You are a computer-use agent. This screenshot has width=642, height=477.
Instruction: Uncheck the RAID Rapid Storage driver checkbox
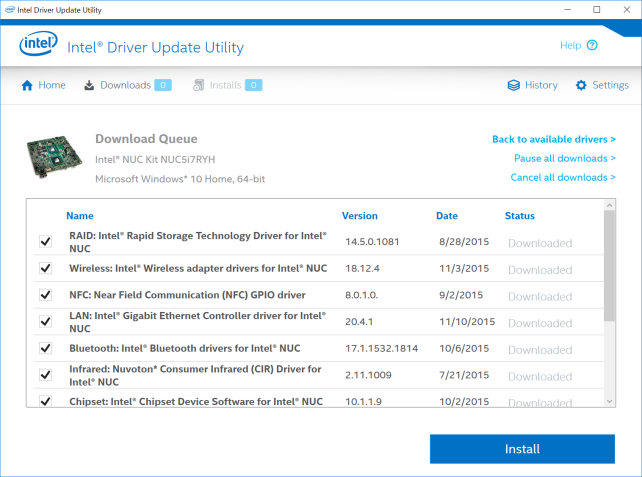coord(45,242)
